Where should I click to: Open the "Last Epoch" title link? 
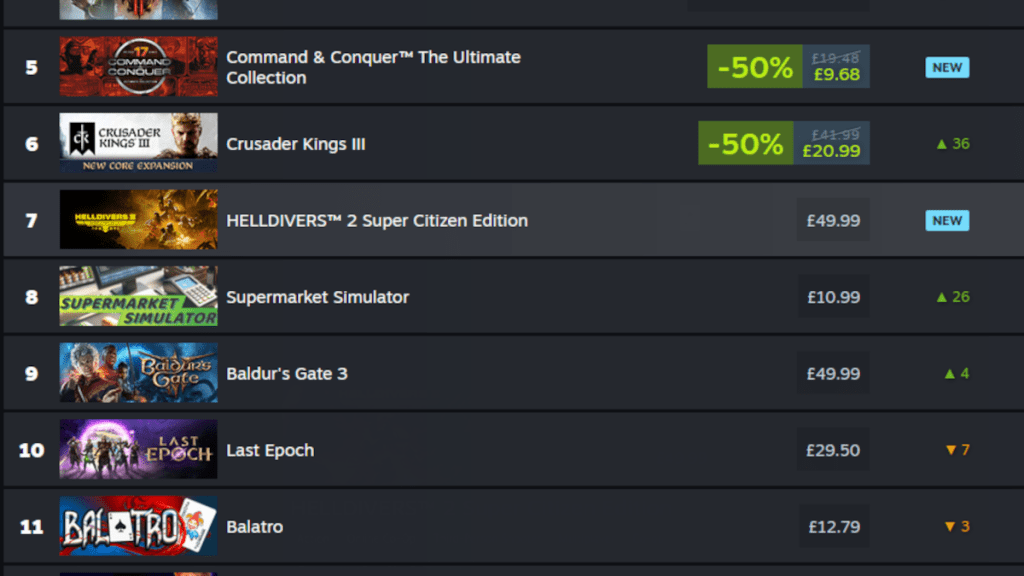pos(270,449)
